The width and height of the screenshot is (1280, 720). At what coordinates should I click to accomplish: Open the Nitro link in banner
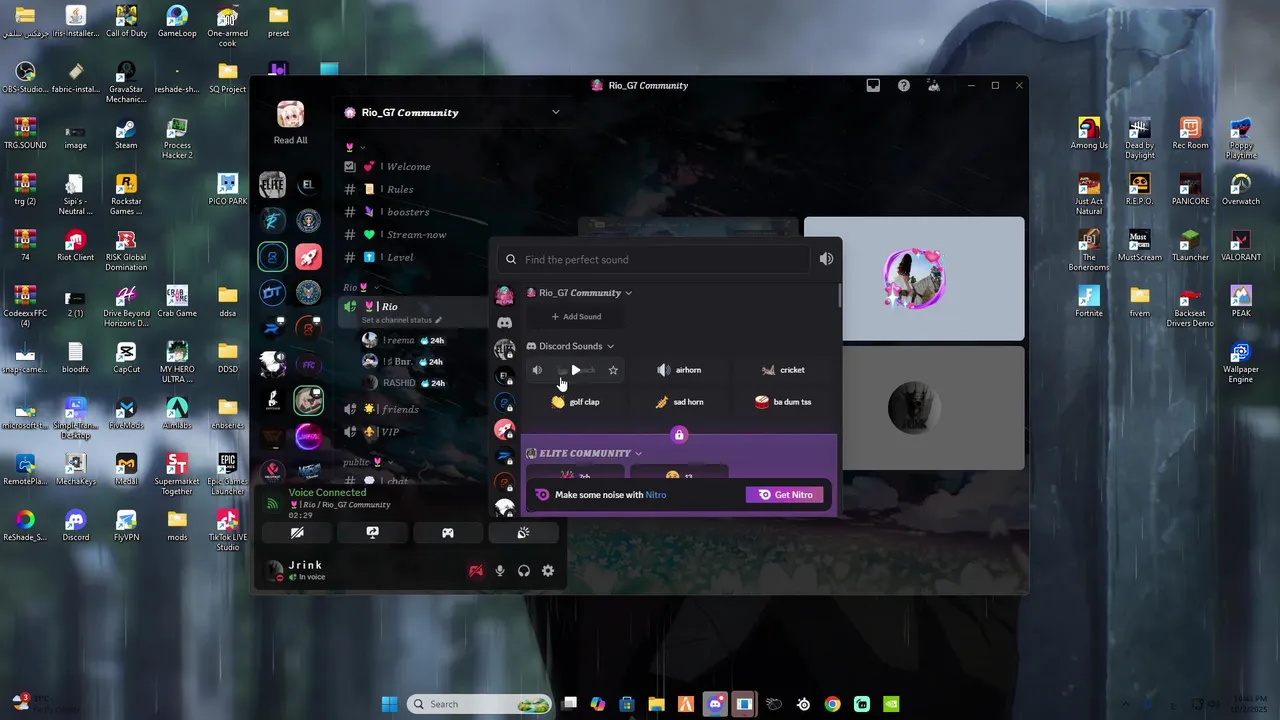click(656, 495)
